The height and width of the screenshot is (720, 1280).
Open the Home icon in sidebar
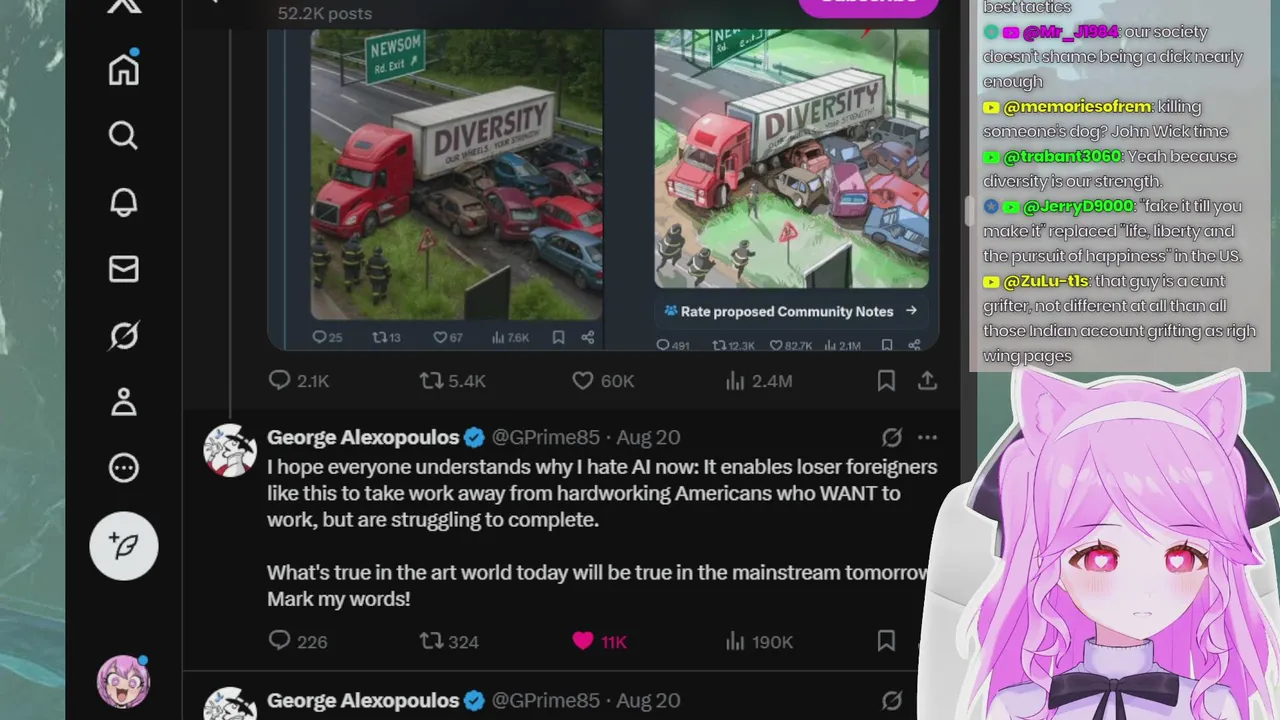coord(124,68)
